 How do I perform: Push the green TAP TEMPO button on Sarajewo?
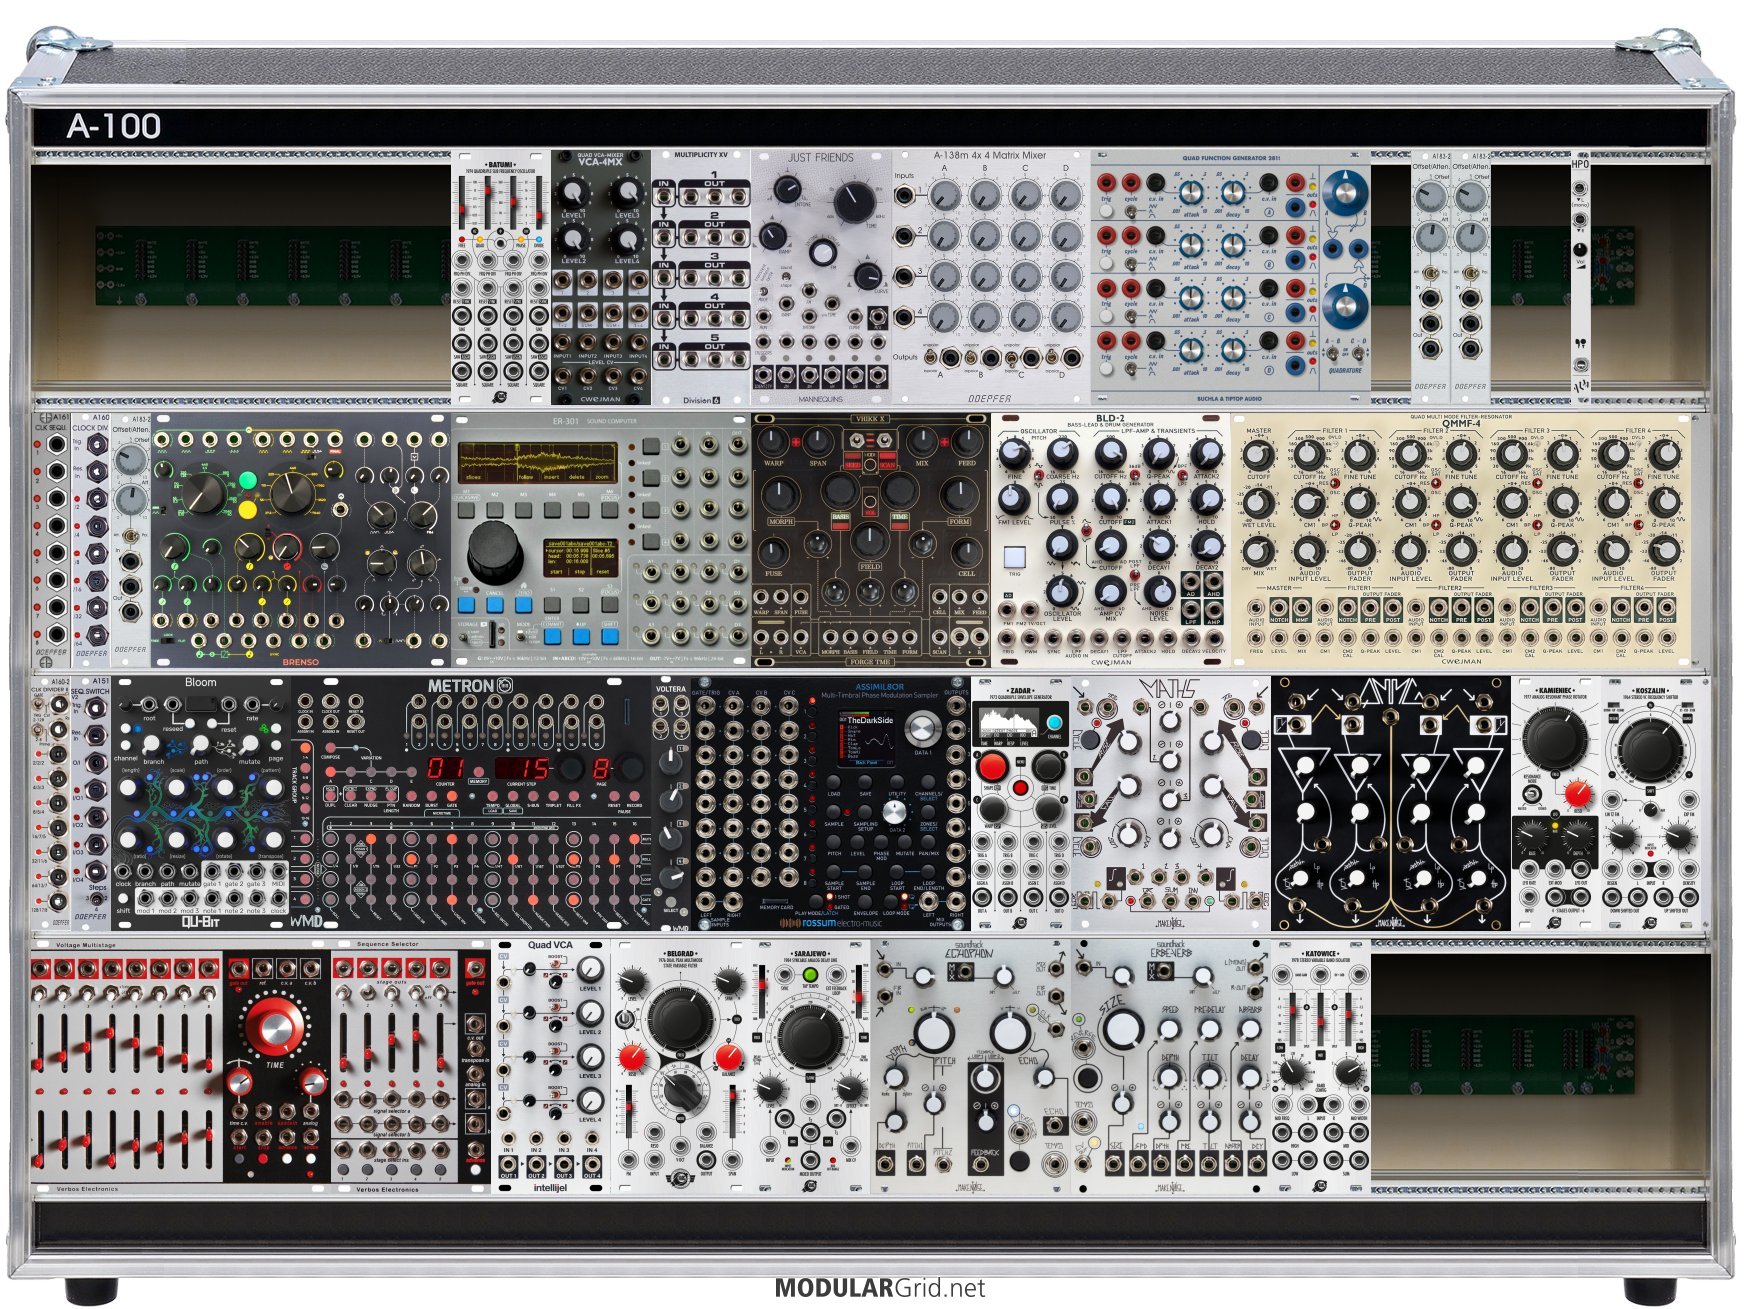coord(810,974)
